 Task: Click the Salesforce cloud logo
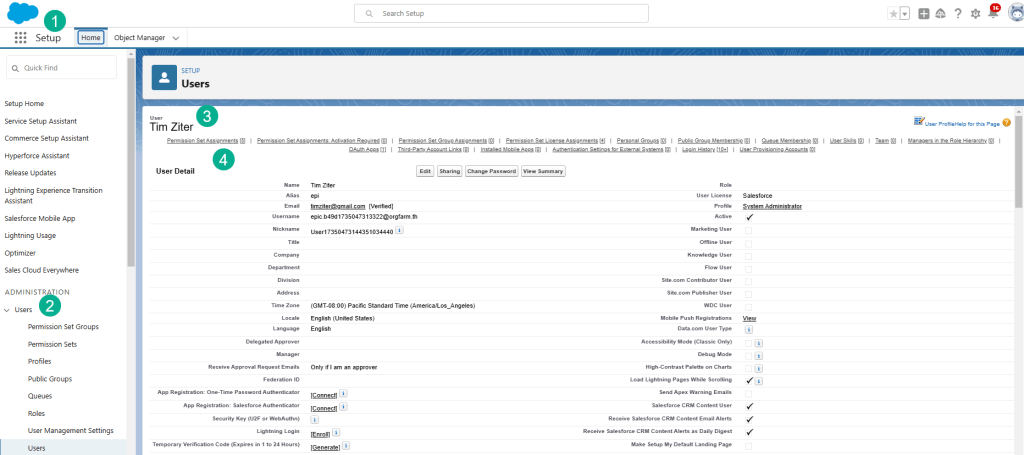pyautogui.click(x=24, y=14)
